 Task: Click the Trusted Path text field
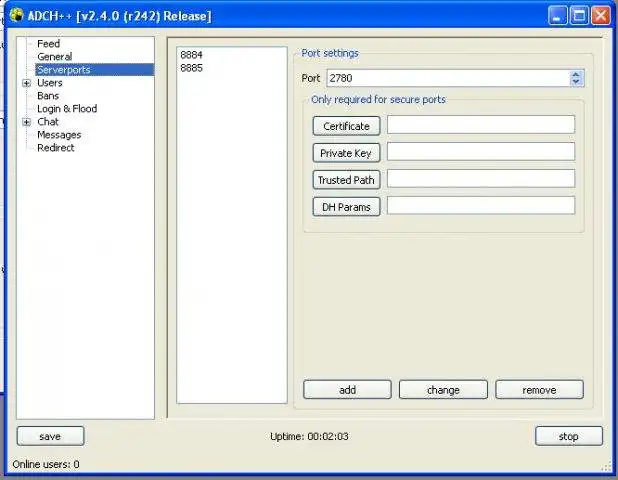click(x=481, y=179)
